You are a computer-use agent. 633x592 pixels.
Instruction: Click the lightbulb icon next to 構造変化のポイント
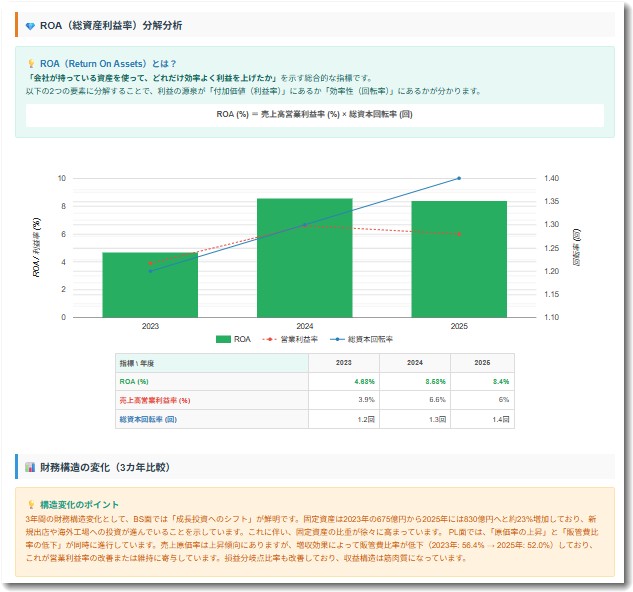(31, 504)
